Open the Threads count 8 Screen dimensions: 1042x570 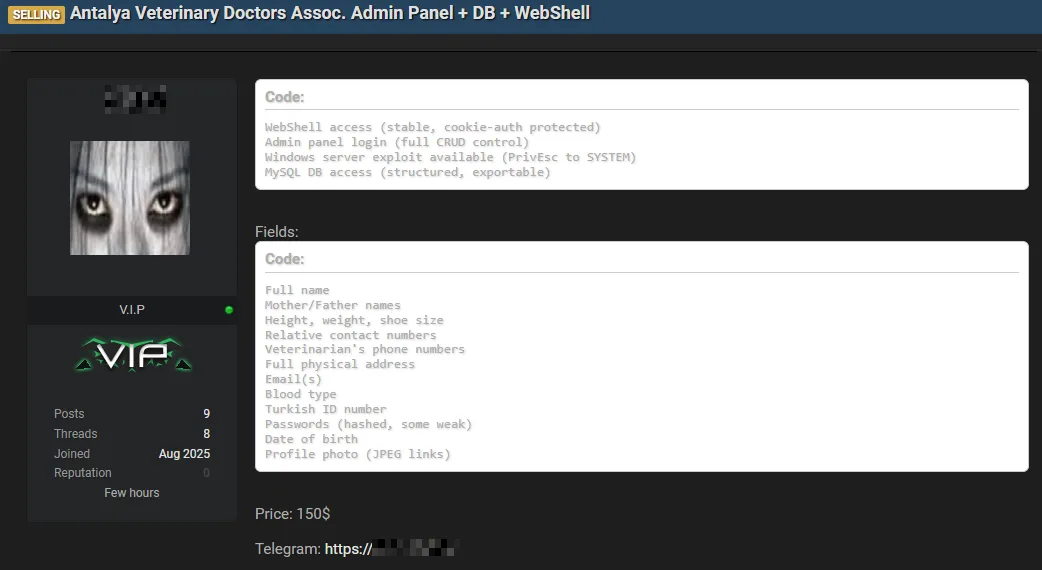207,434
